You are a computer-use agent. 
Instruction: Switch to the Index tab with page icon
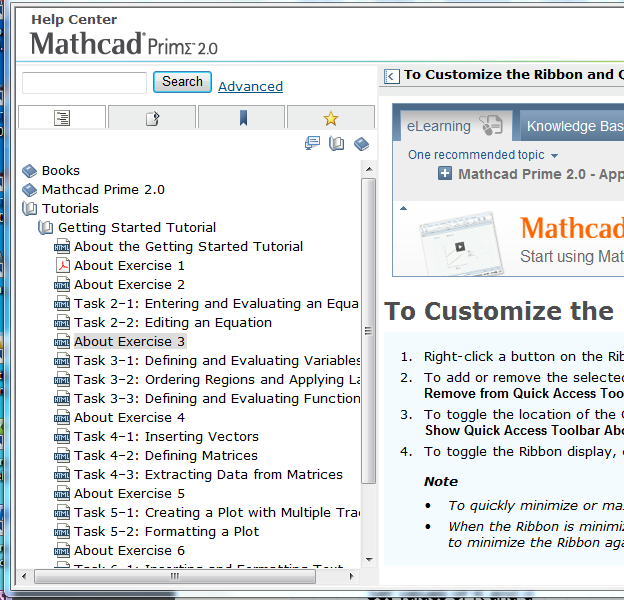click(152, 117)
